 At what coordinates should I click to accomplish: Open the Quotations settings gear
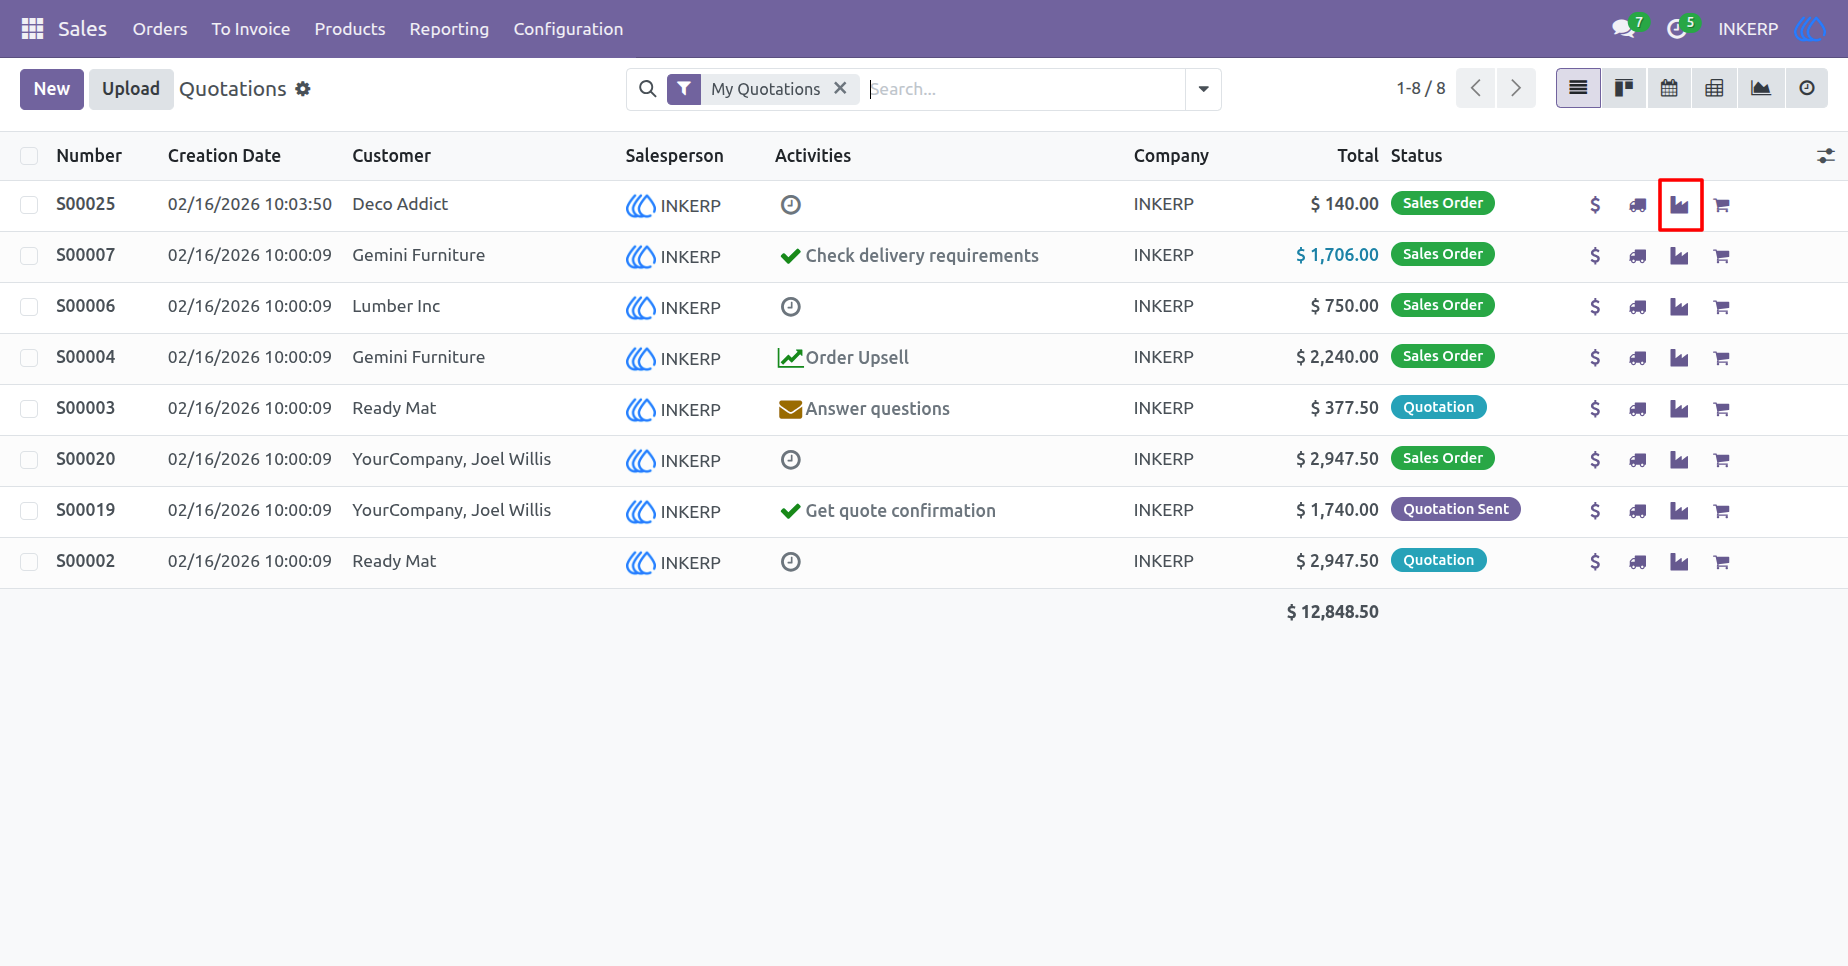pos(303,89)
